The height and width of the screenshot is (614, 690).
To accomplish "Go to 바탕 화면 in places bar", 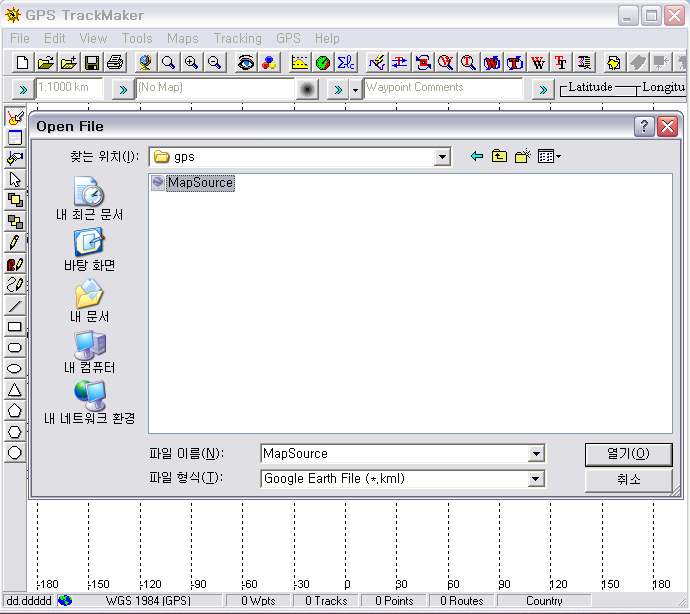I will (89, 250).
